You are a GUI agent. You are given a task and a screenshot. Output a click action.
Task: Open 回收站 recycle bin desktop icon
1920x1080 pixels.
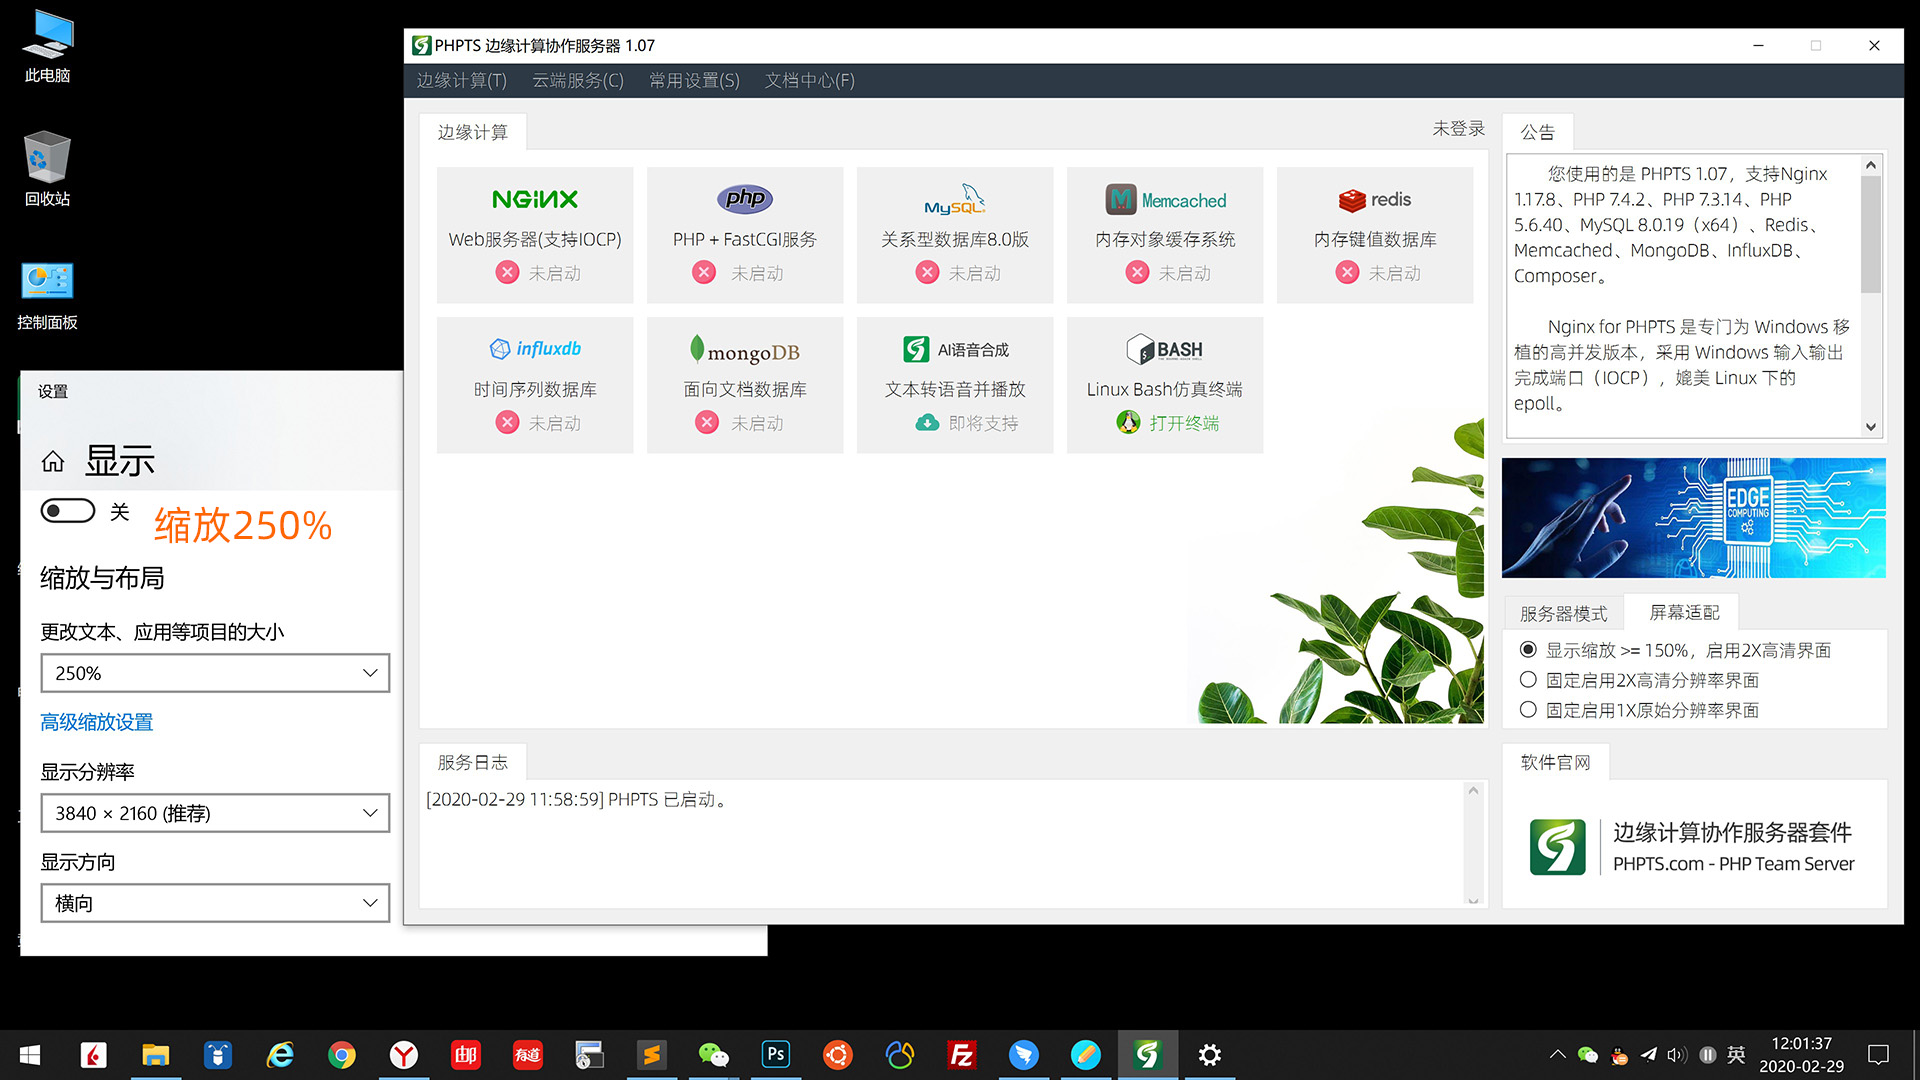point(47,170)
